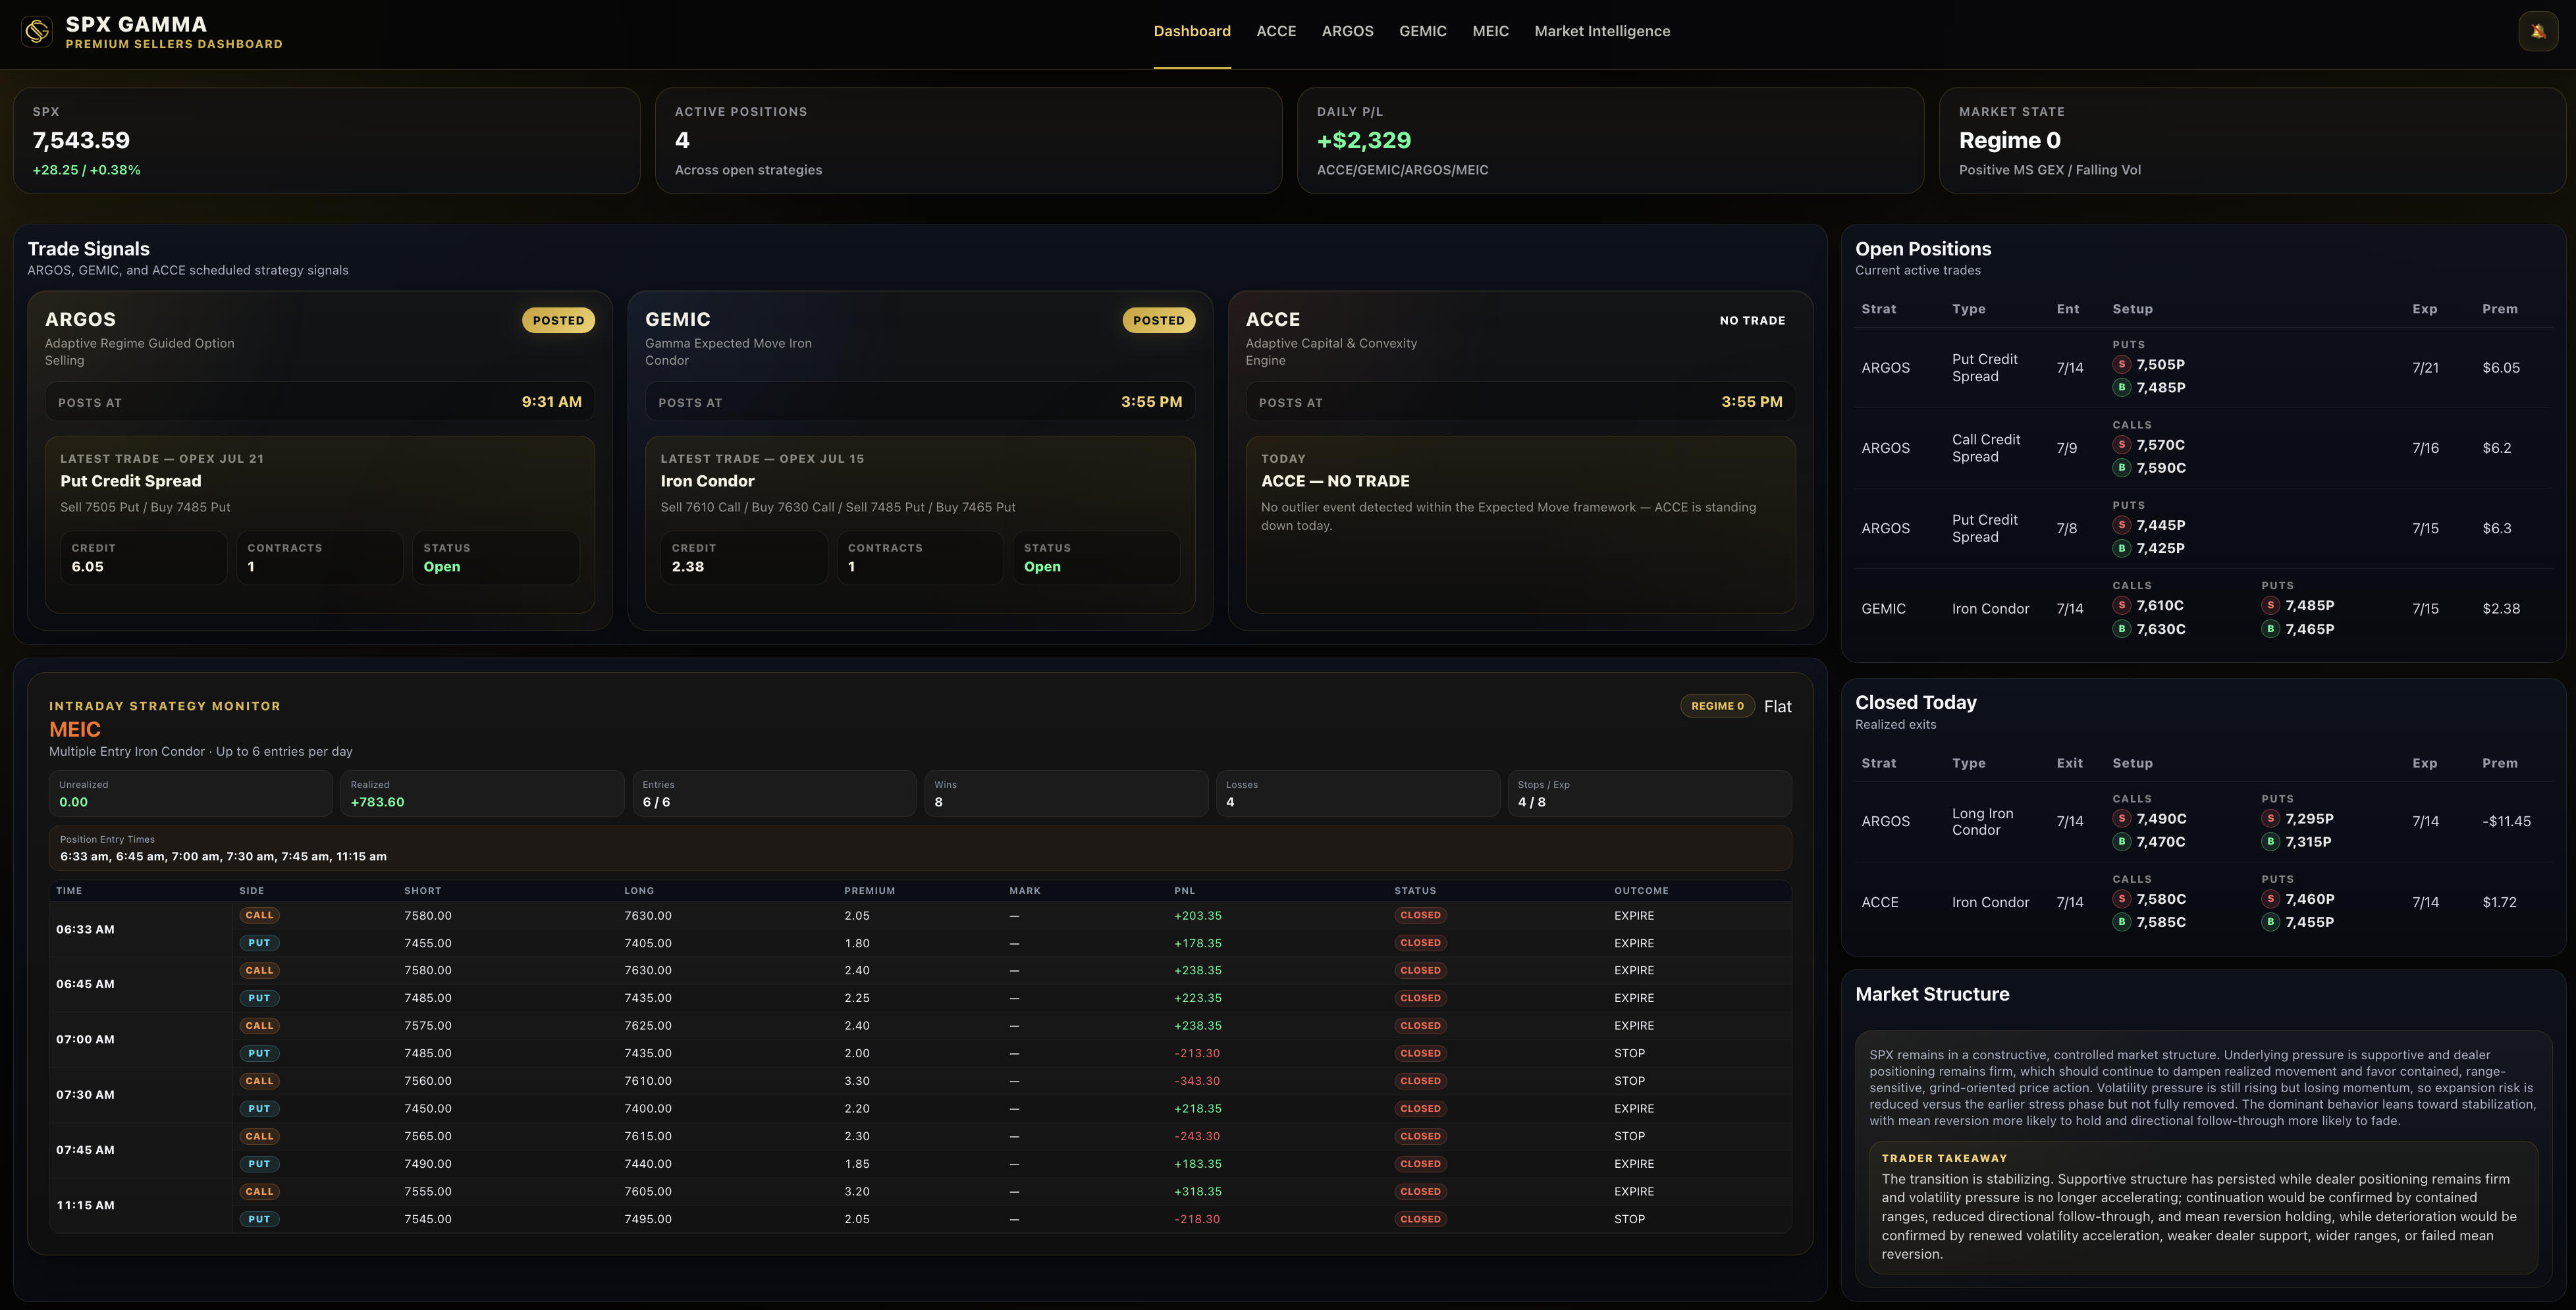Screen dimensions: 2576x1310
Task: Switch to the Dashboard tab
Action: click(x=1192, y=31)
